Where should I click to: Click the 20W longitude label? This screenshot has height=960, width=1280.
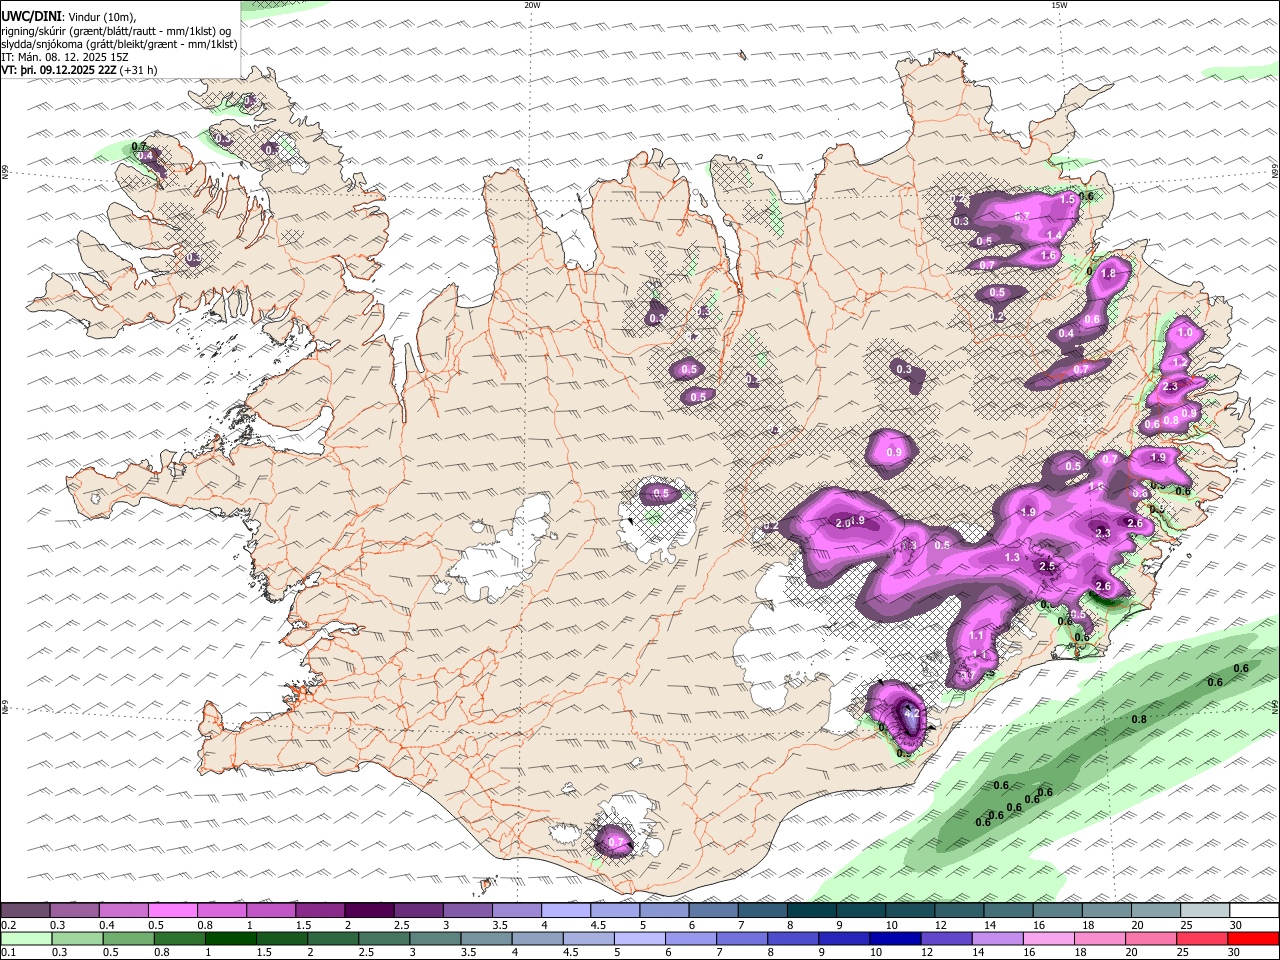[x=532, y=5]
